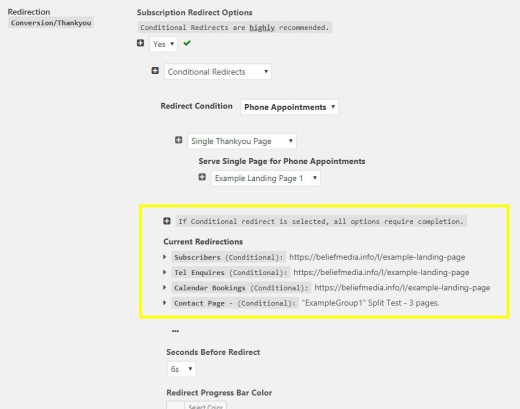Click the plus icon beside Yes dropdown
This screenshot has height=409, width=520.
click(x=140, y=43)
